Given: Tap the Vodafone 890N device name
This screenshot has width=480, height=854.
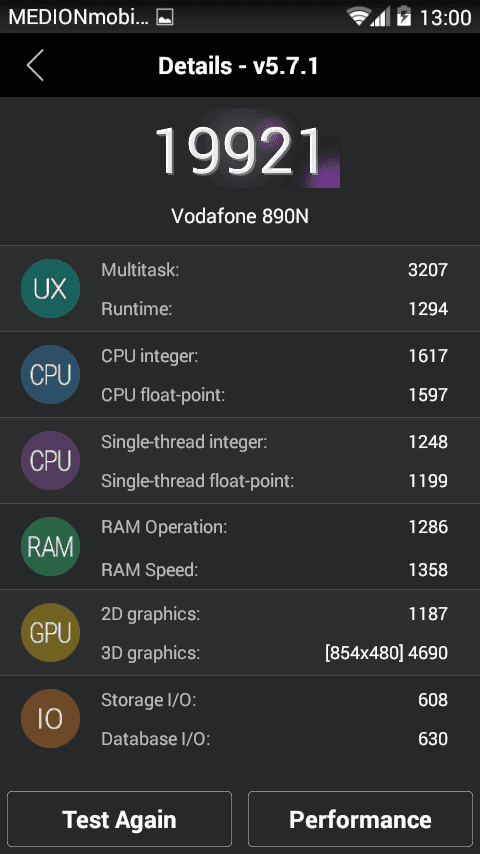Looking at the screenshot, I should click(x=240, y=216).
